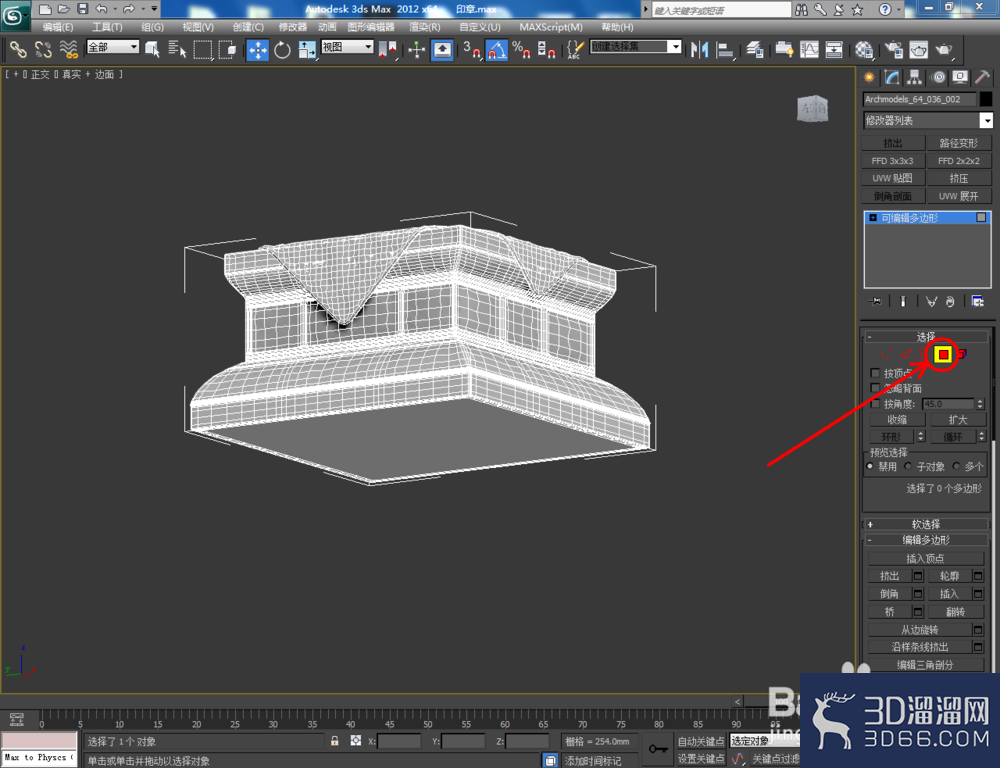Click the Align tool icon
Viewport: 1000px width, 768px height.
click(725, 50)
